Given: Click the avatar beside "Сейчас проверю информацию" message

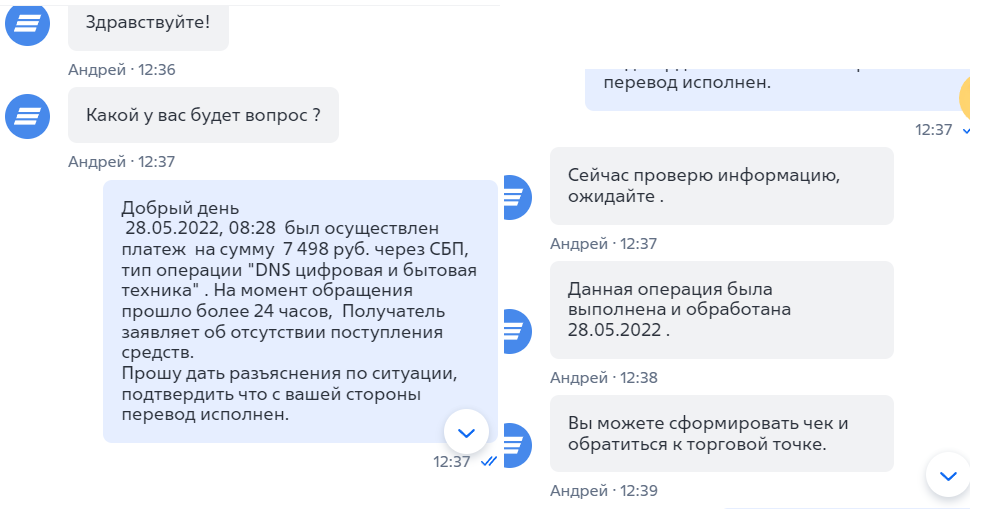Looking at the screenshot, I should pos(513,197).
